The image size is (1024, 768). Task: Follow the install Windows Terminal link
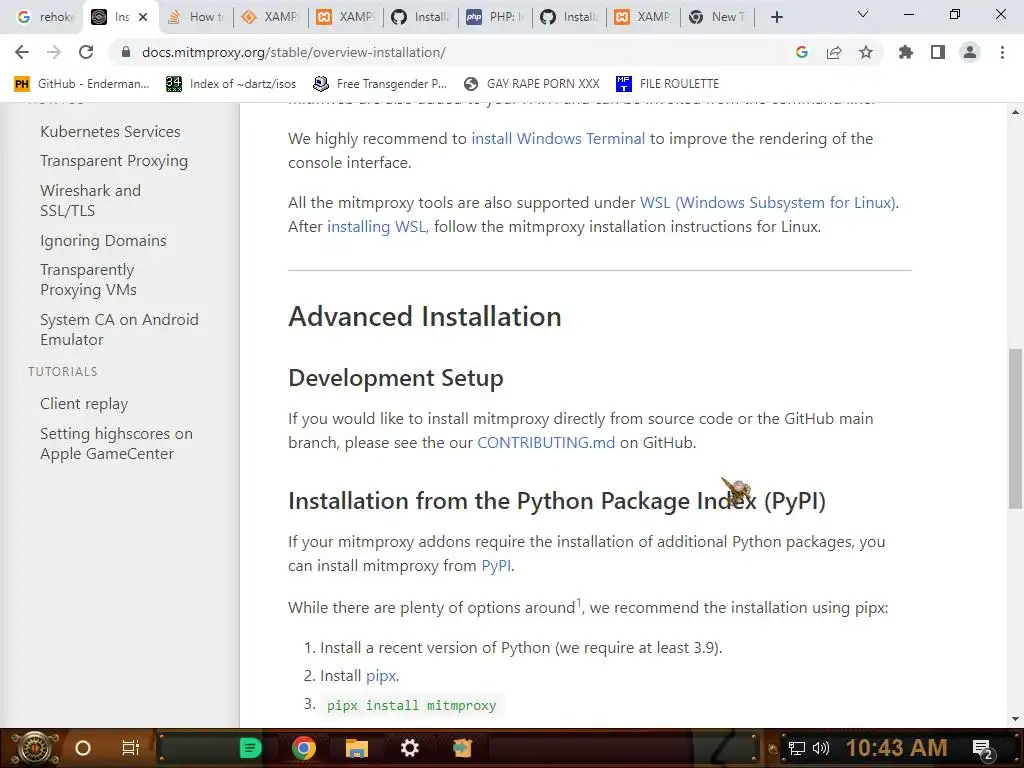pyautogui.click(x=558, y=138)
